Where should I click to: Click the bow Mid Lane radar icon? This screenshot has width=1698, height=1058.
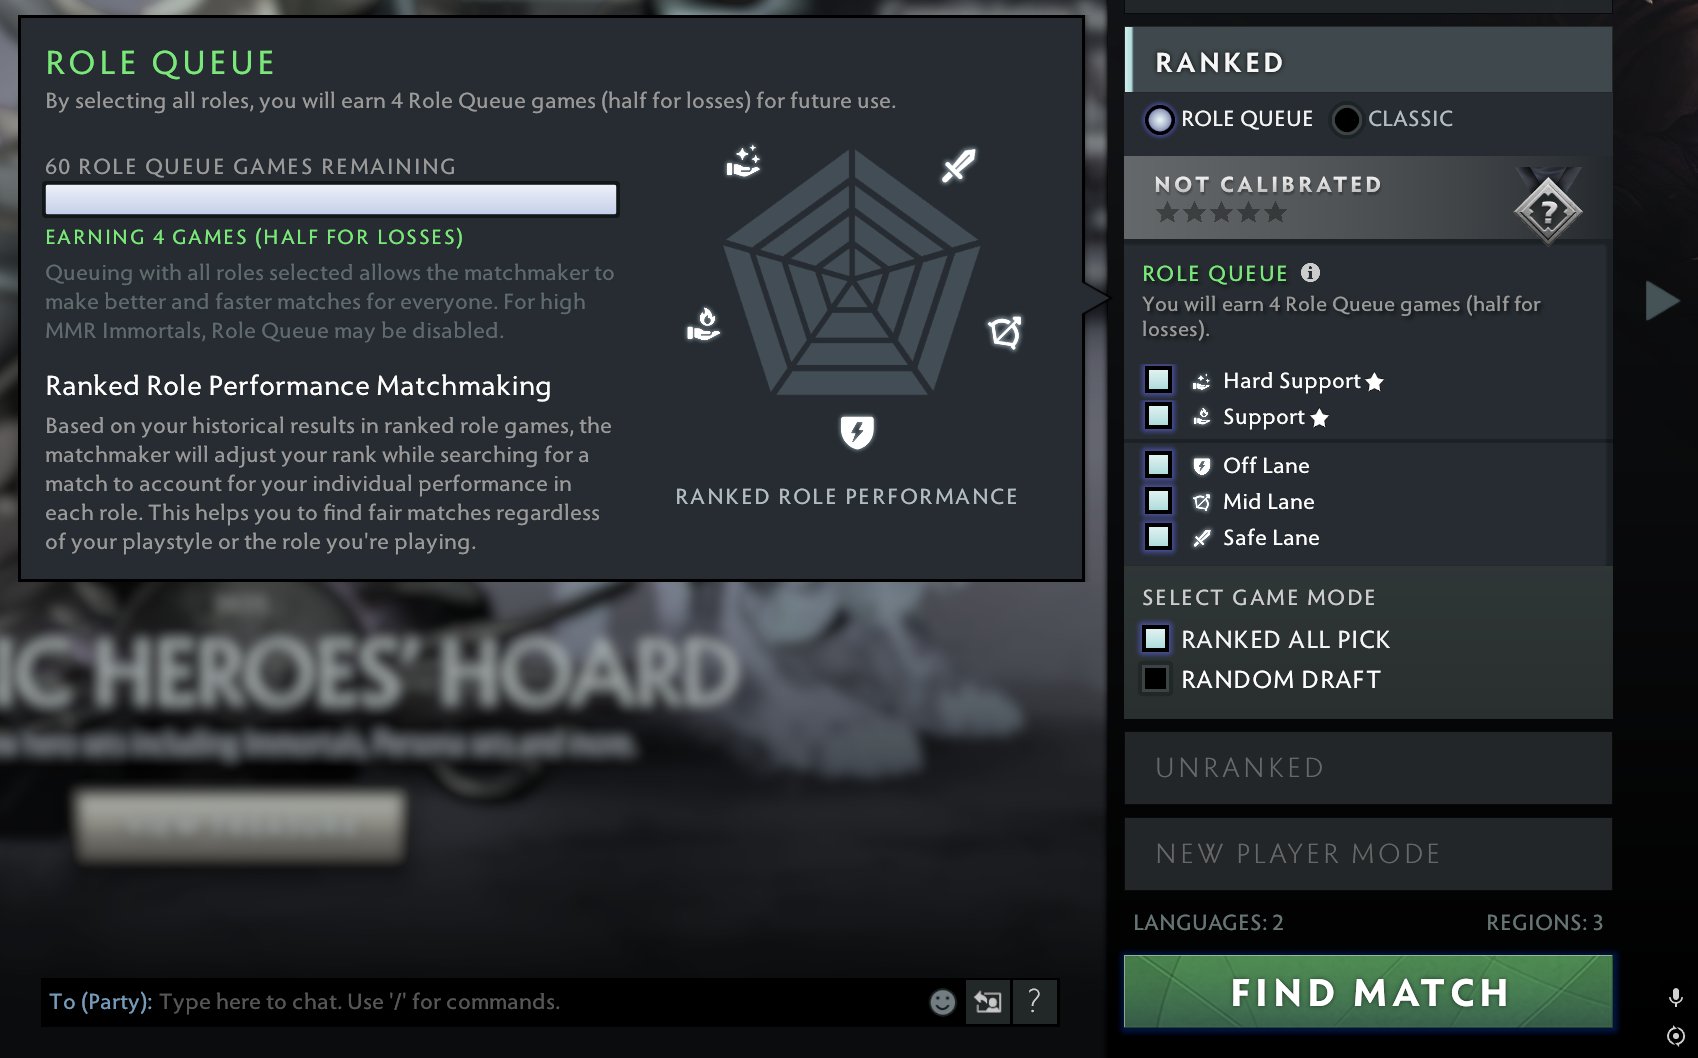pos(1005,332)
